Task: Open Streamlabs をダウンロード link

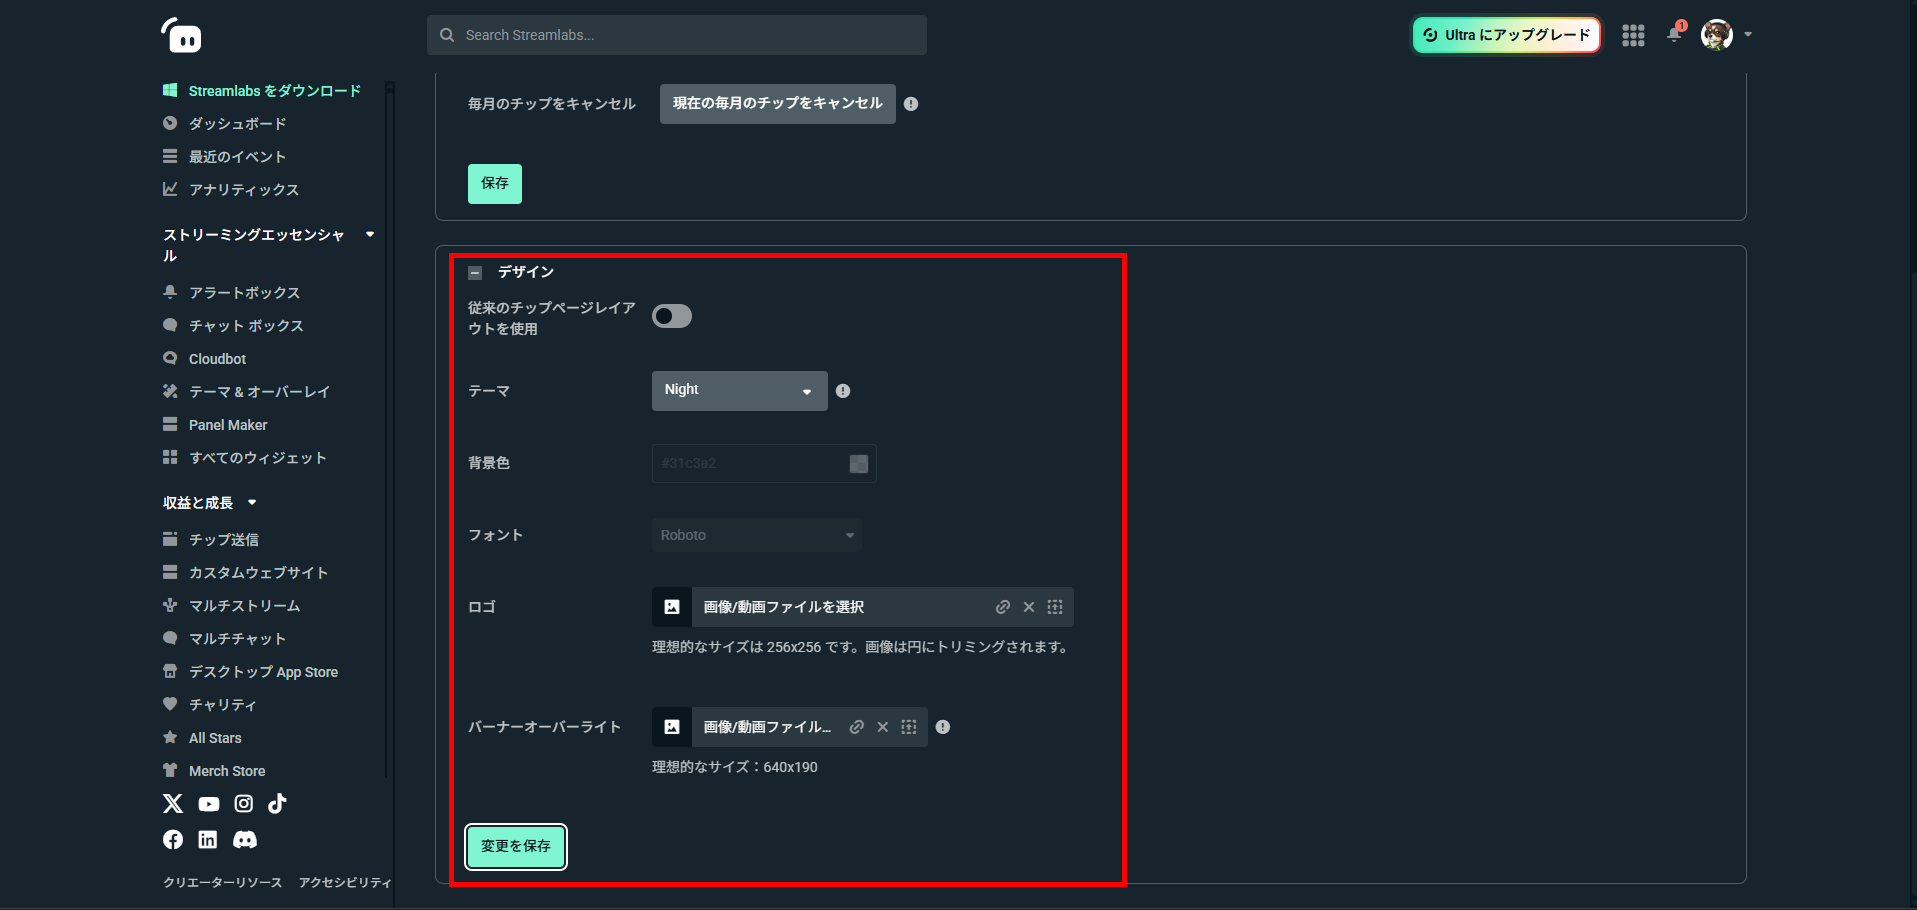Action: (274, 91)
